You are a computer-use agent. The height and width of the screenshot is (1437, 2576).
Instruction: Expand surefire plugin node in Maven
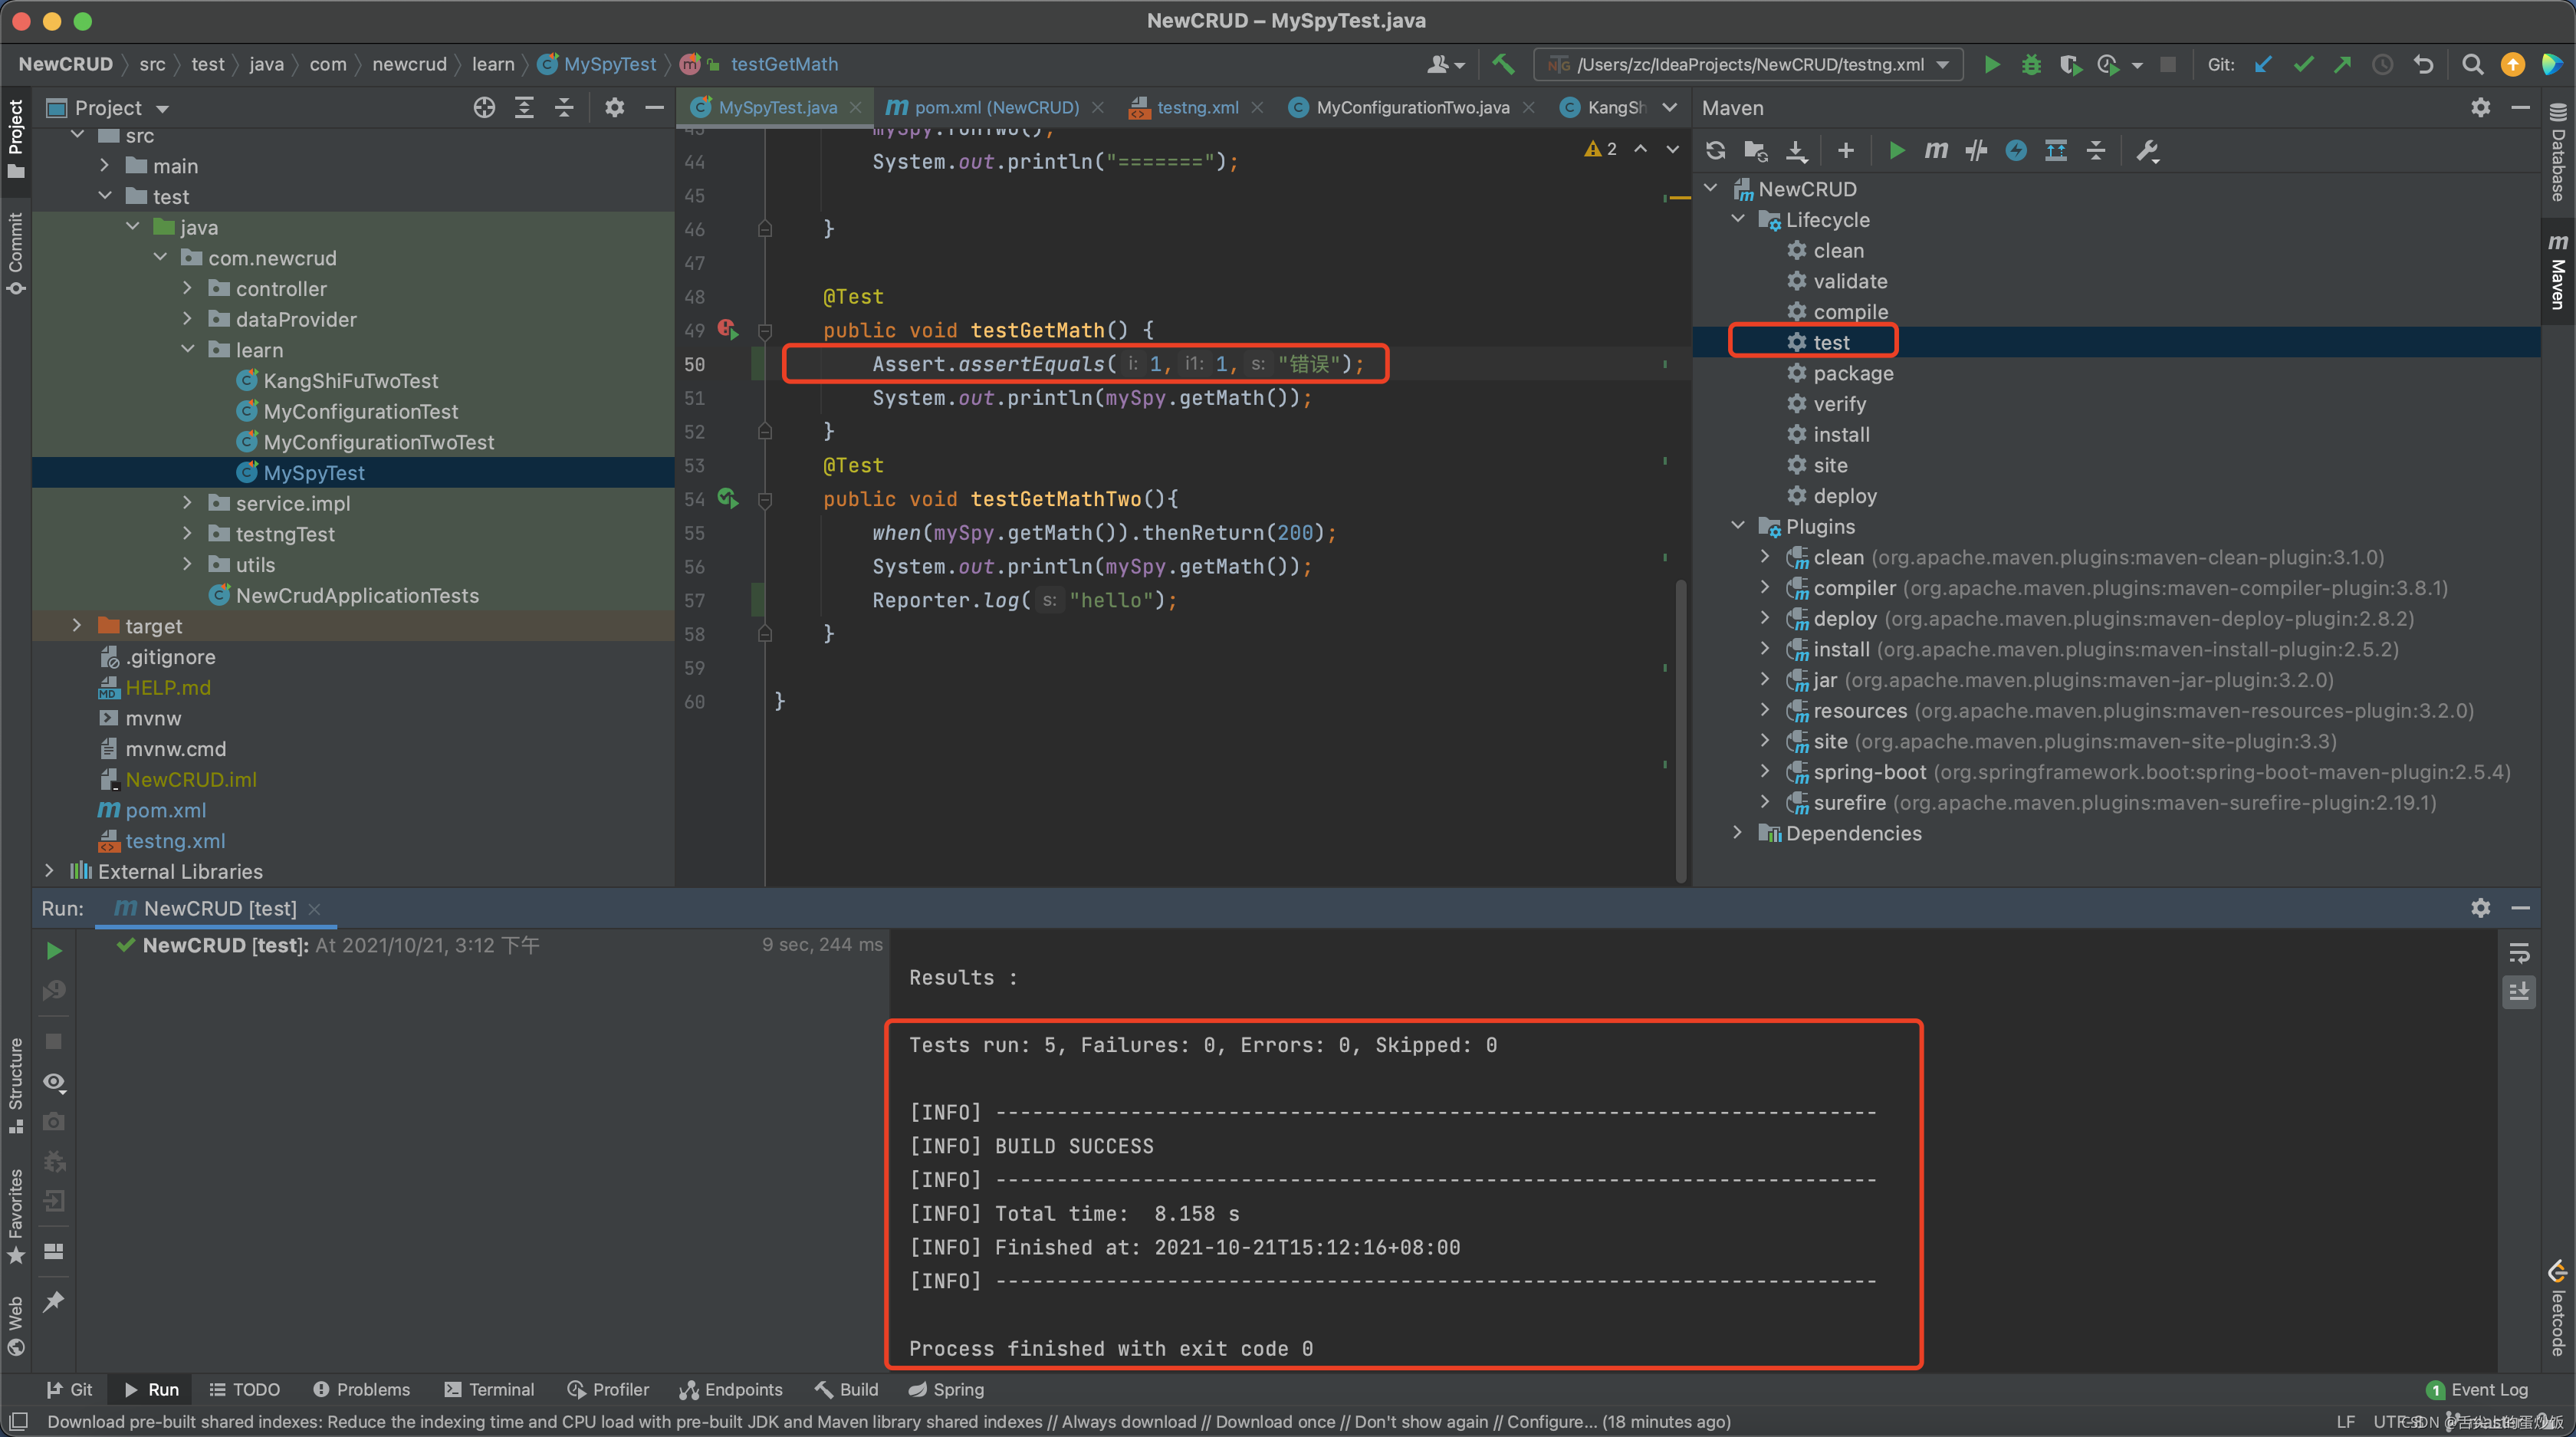1765,802
